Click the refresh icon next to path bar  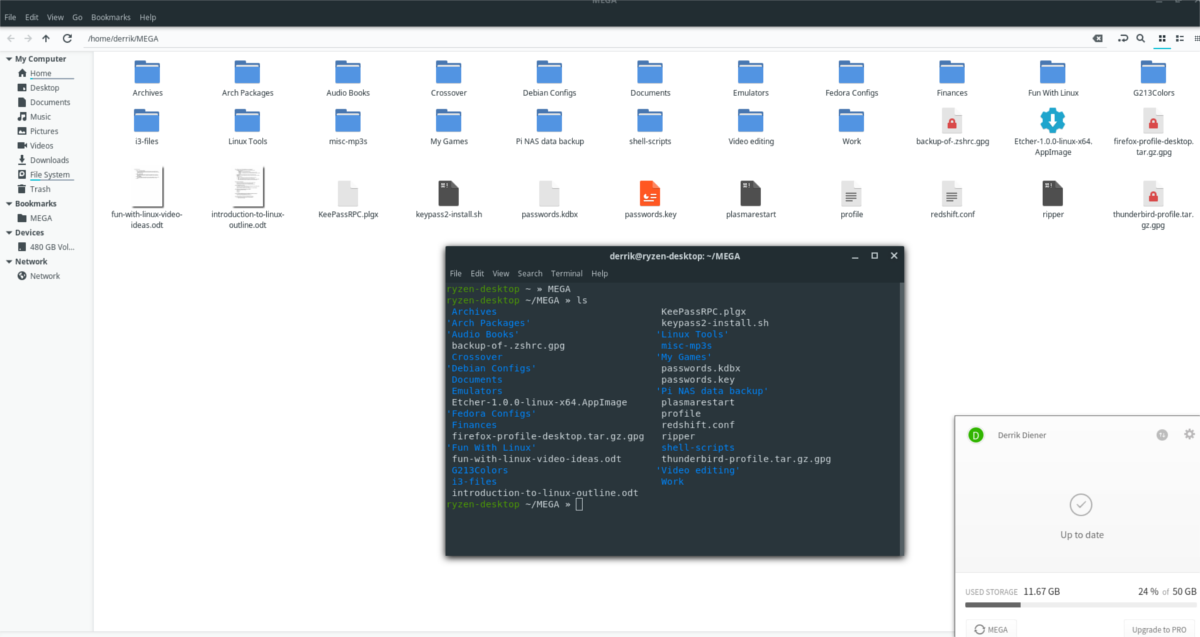coord(67,38)
